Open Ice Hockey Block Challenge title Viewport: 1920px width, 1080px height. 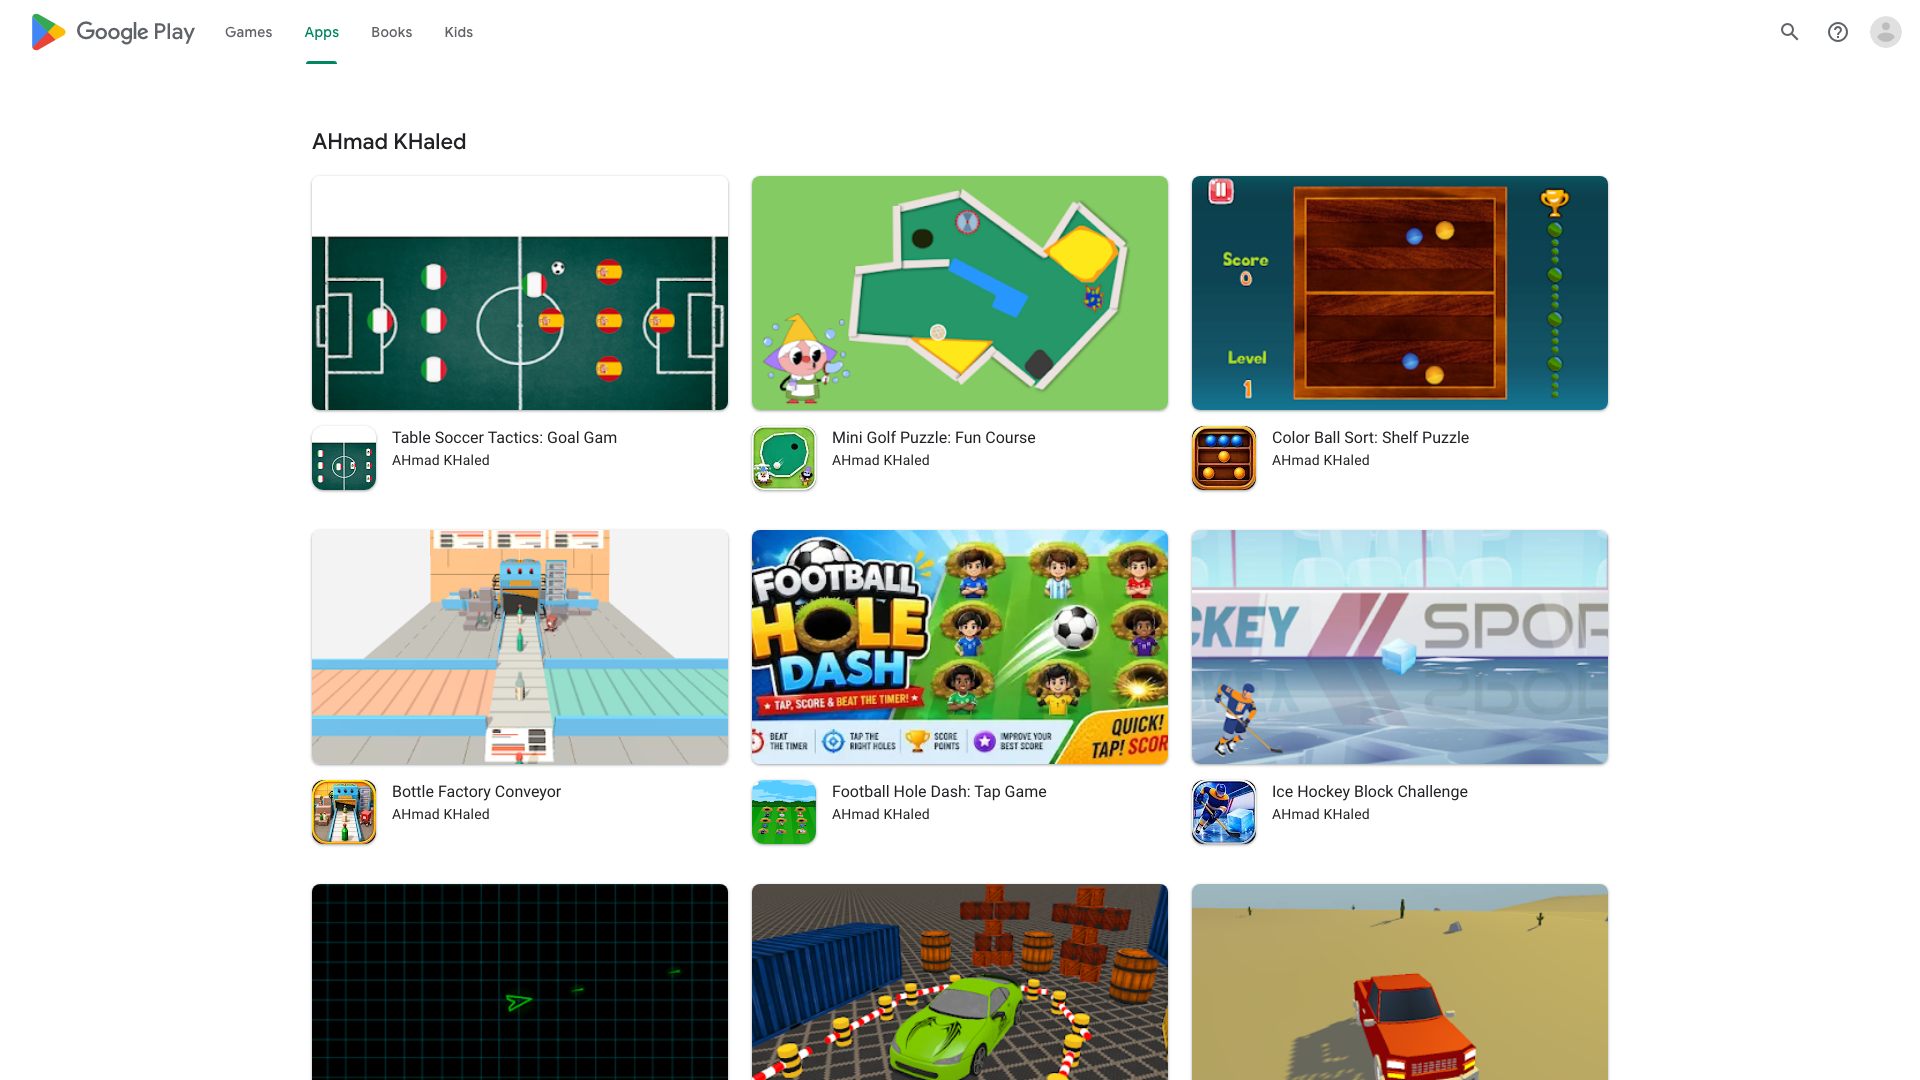1370,792
